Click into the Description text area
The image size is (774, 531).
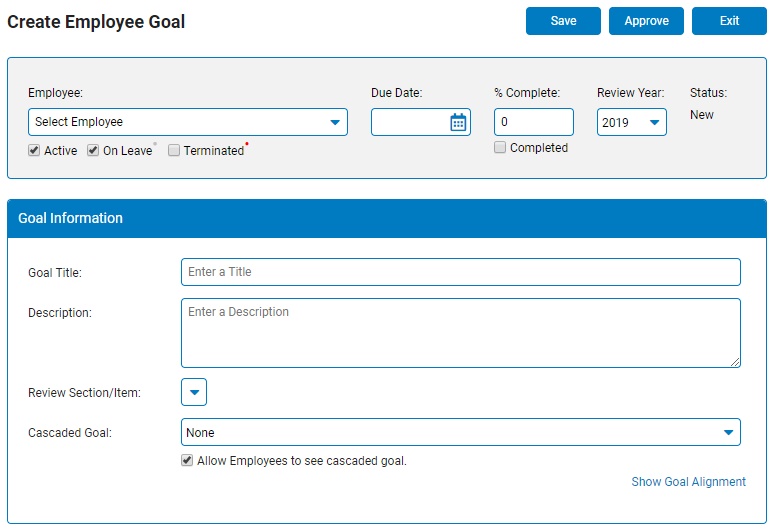[461, 333]
